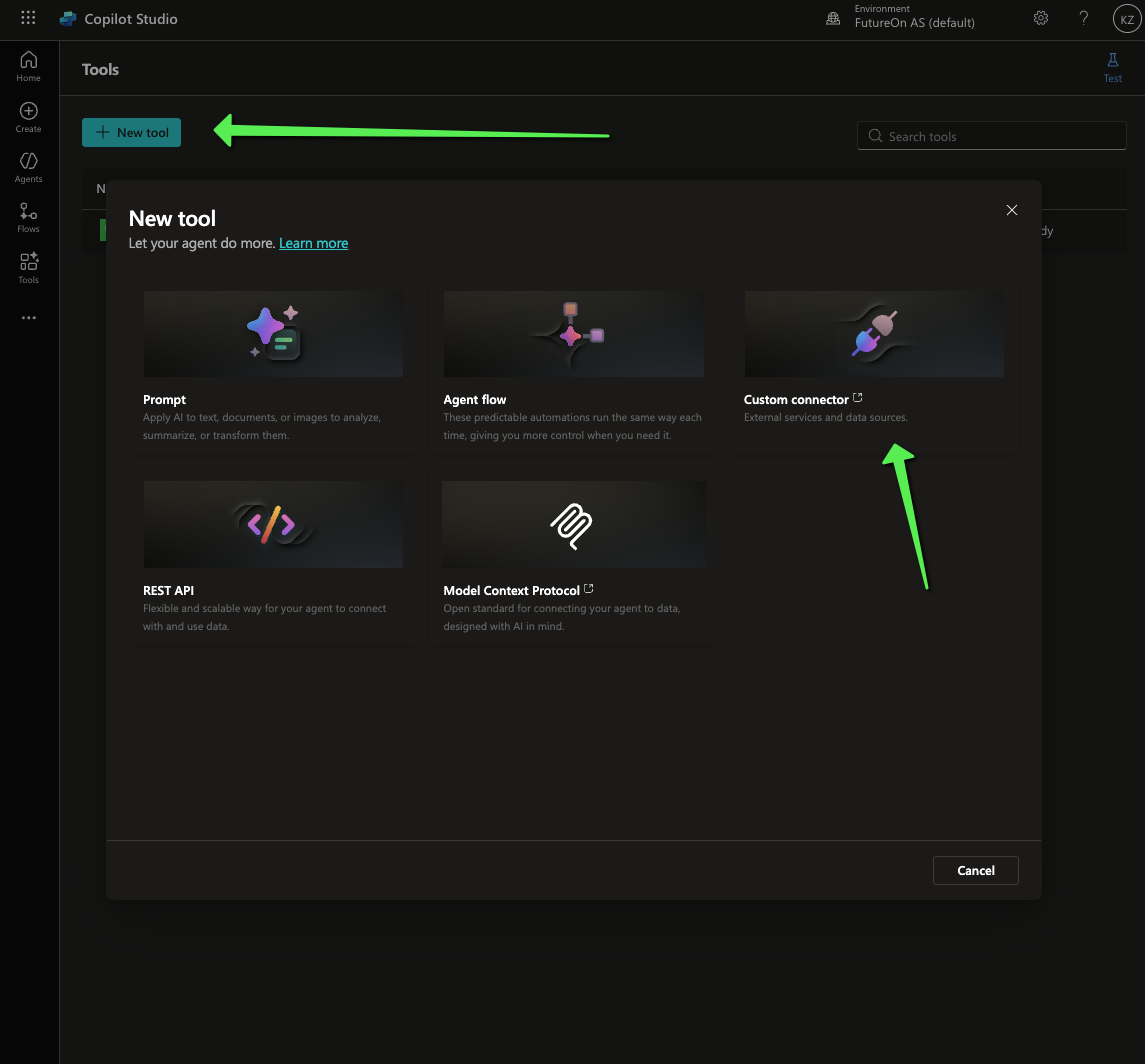Choose the Prompt tool card
Viewport: 1145px width, 1064px height.
click(x=273, y=366)
